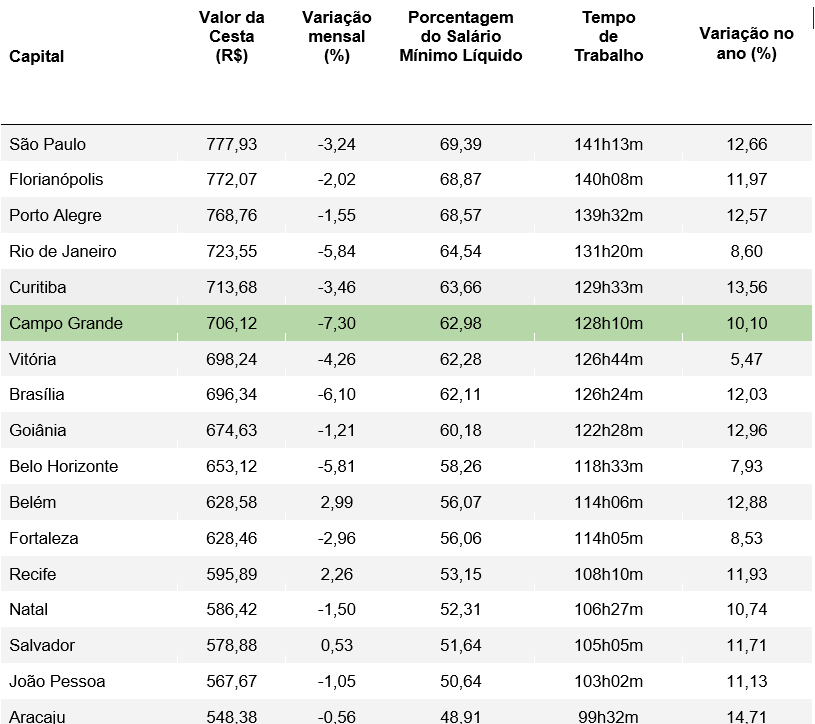Click Belém monthly variation 2,99
The image size is (815, 724).
pyautogui.click(x=336, y=503)
